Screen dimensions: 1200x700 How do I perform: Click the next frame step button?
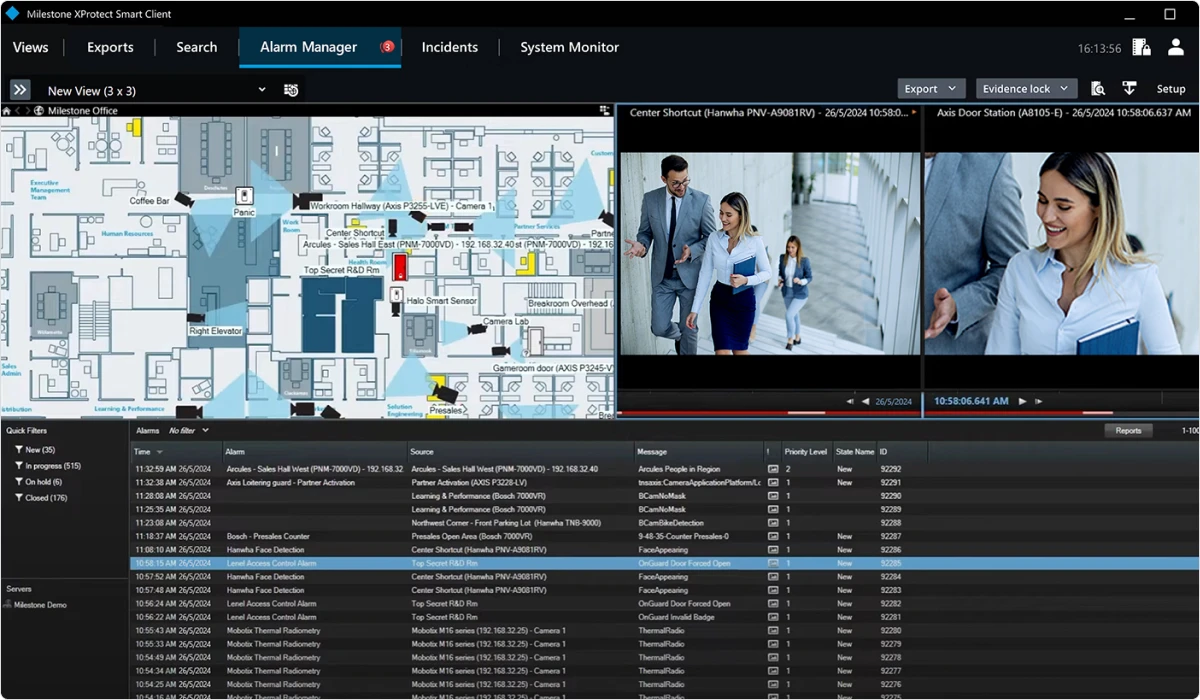pos(1040,401)
